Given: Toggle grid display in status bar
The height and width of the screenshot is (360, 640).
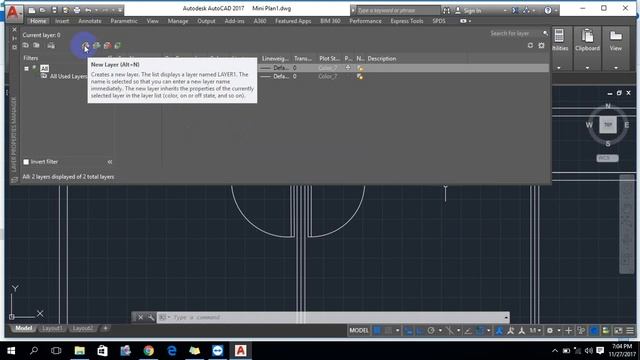Looking at the screenshot, I should (377, 331).
